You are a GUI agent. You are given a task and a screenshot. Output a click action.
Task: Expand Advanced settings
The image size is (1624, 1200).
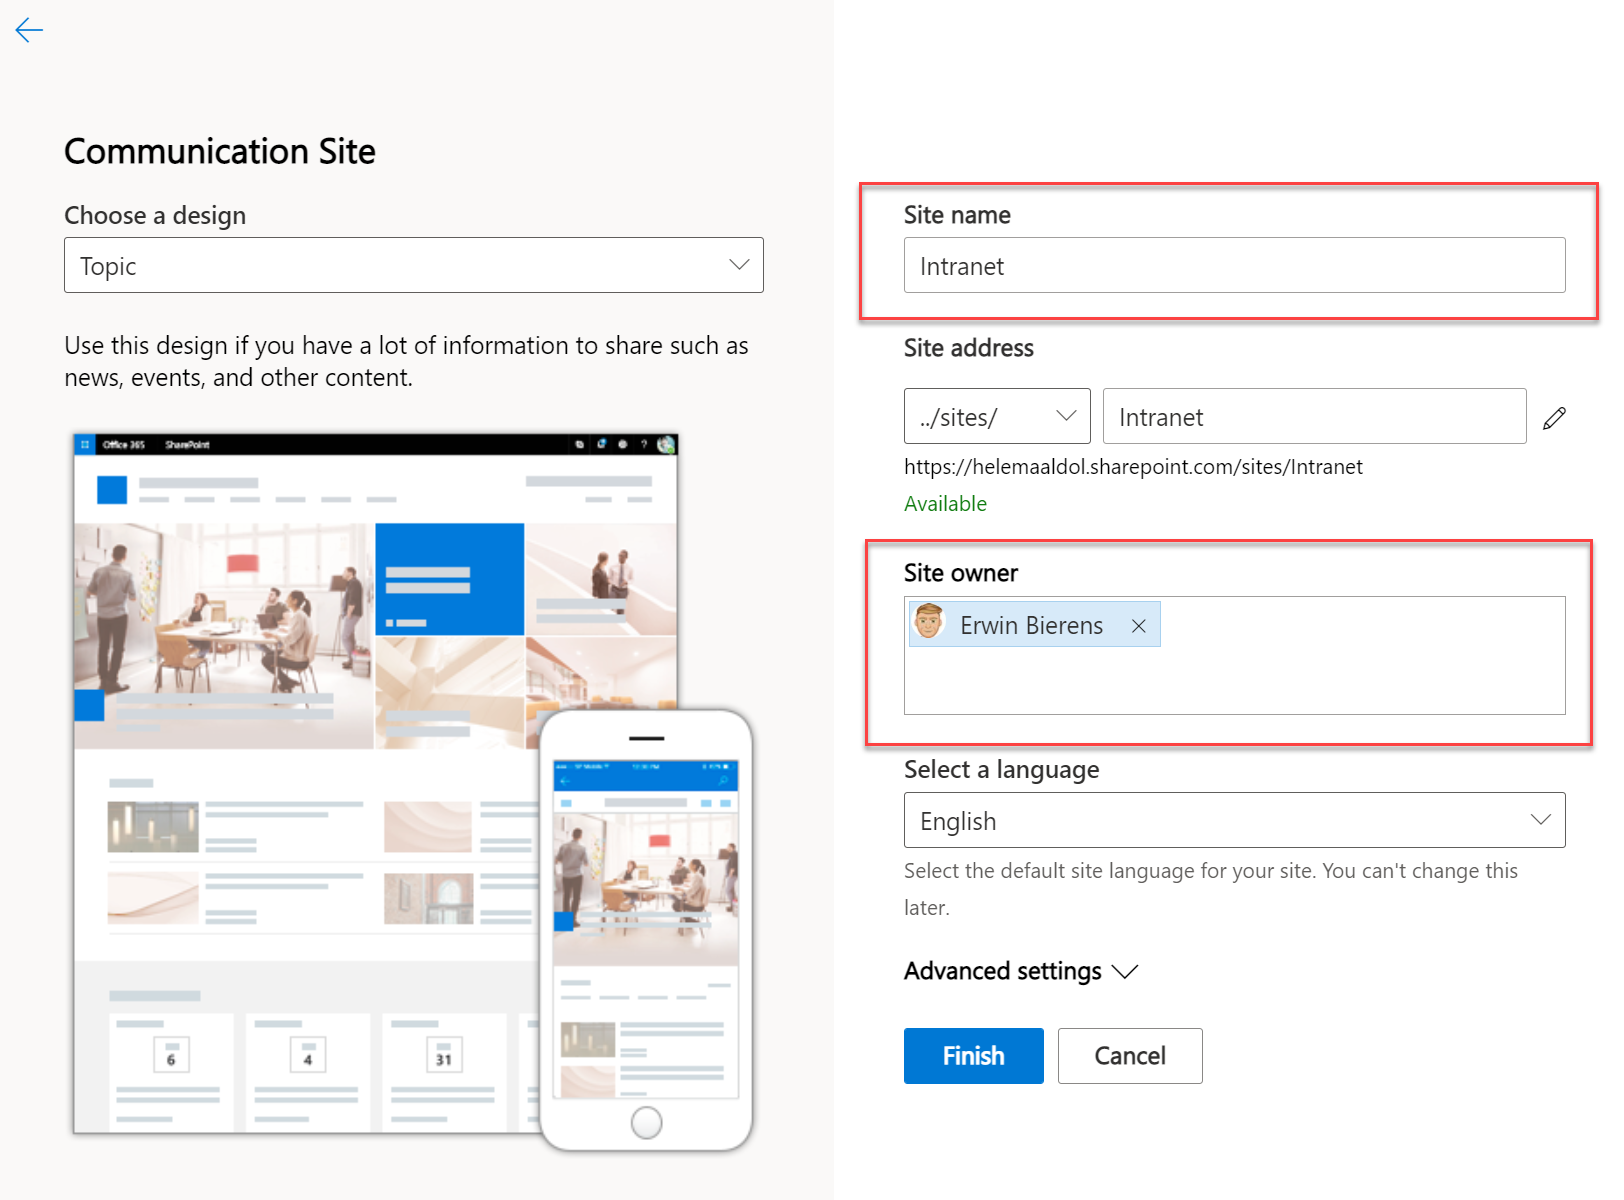1020,971
